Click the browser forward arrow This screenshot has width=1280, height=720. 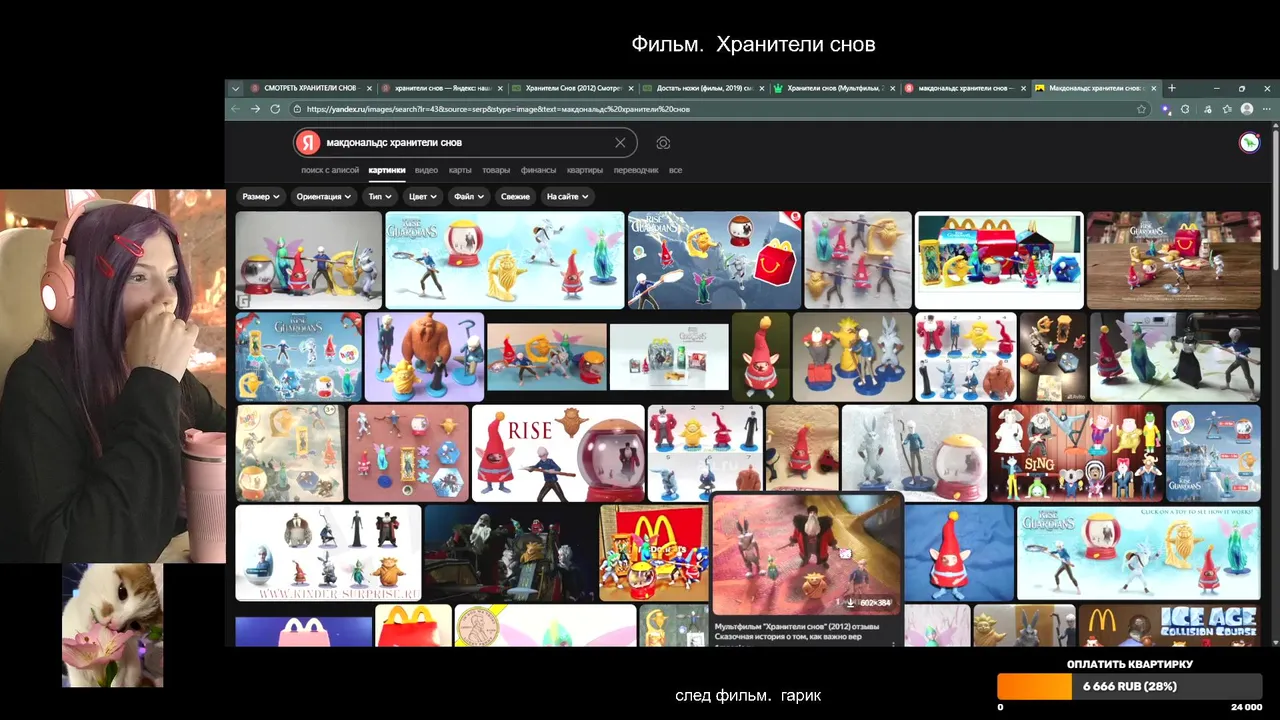pyautogui.click(x=255, y=109)
